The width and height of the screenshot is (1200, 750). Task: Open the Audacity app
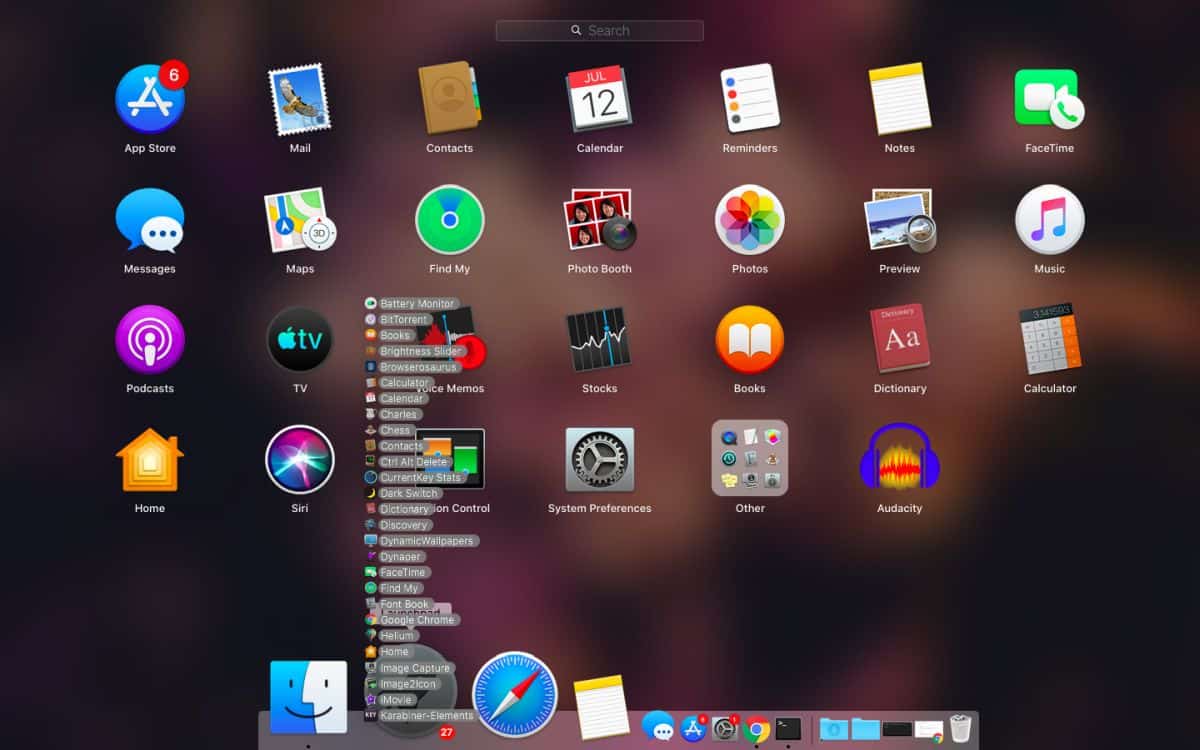point(900,458)
